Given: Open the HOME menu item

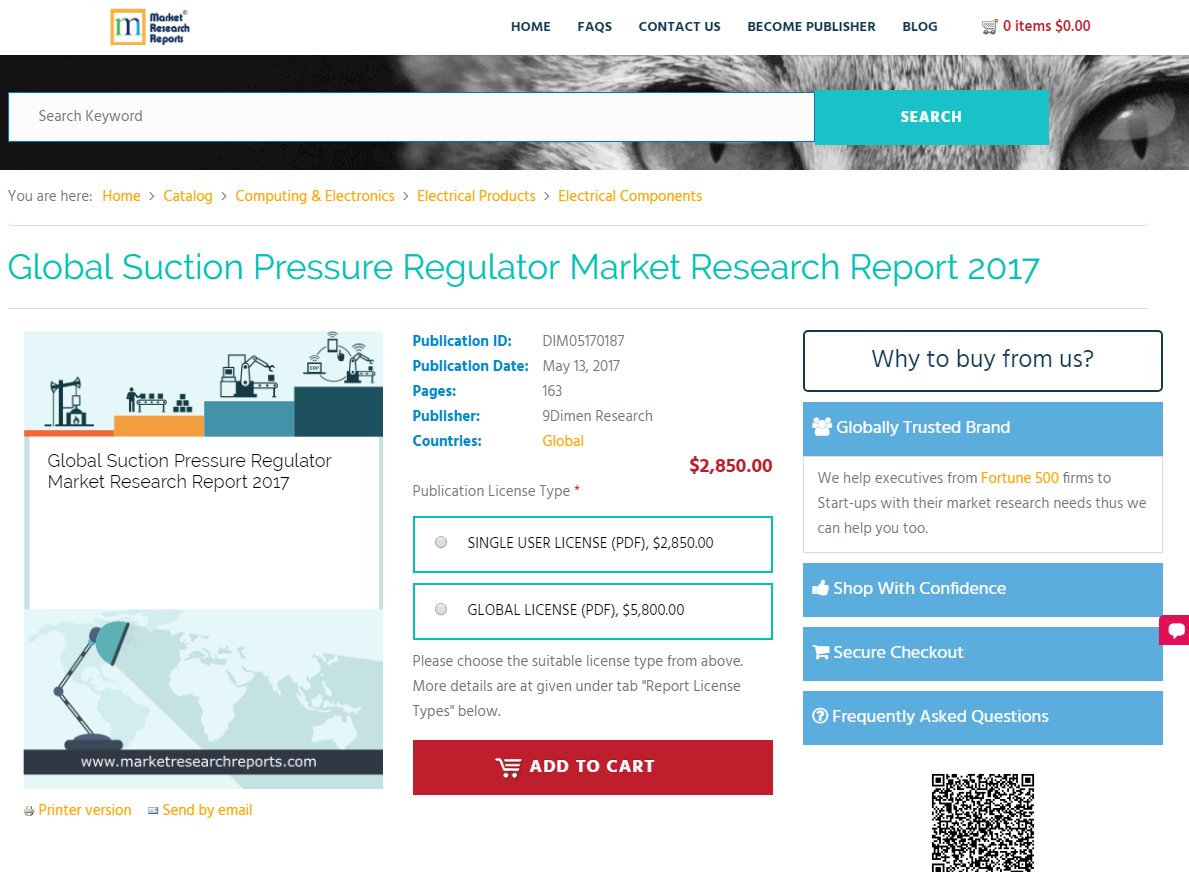Looking at the screenshot, I should tap(531, 27).
